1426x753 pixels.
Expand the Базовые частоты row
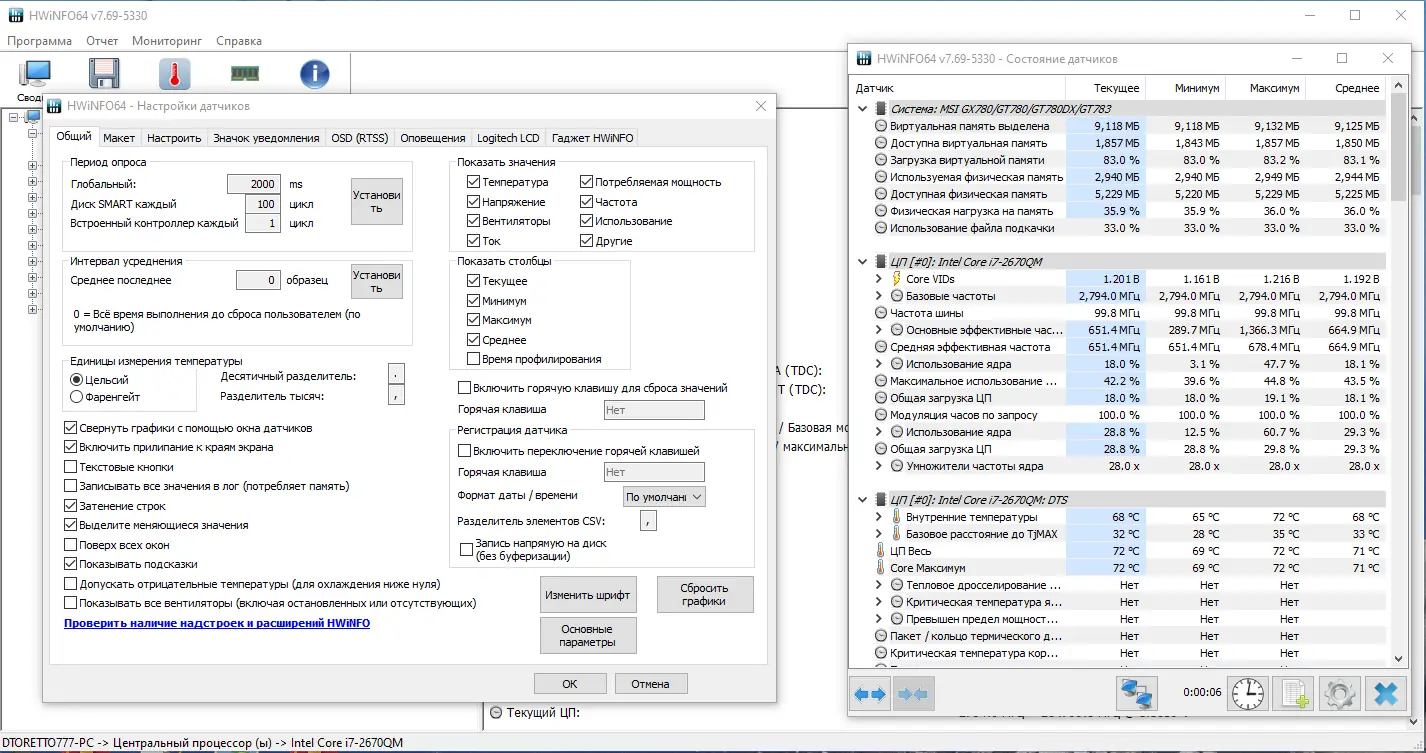click(878, 296)
